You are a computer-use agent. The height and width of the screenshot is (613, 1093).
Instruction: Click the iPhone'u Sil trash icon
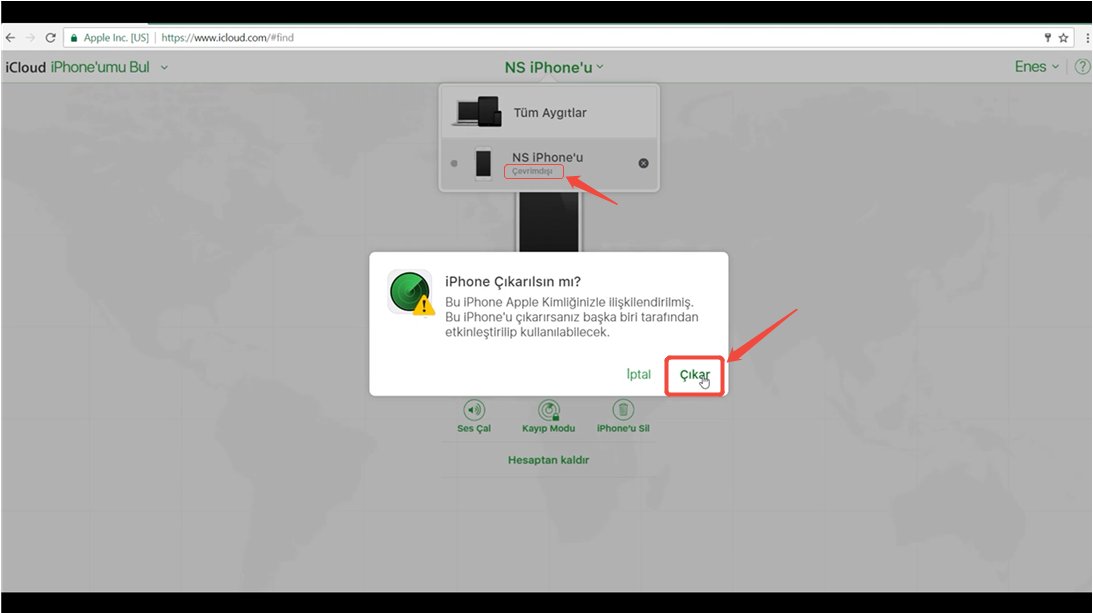tap(623, 409)
